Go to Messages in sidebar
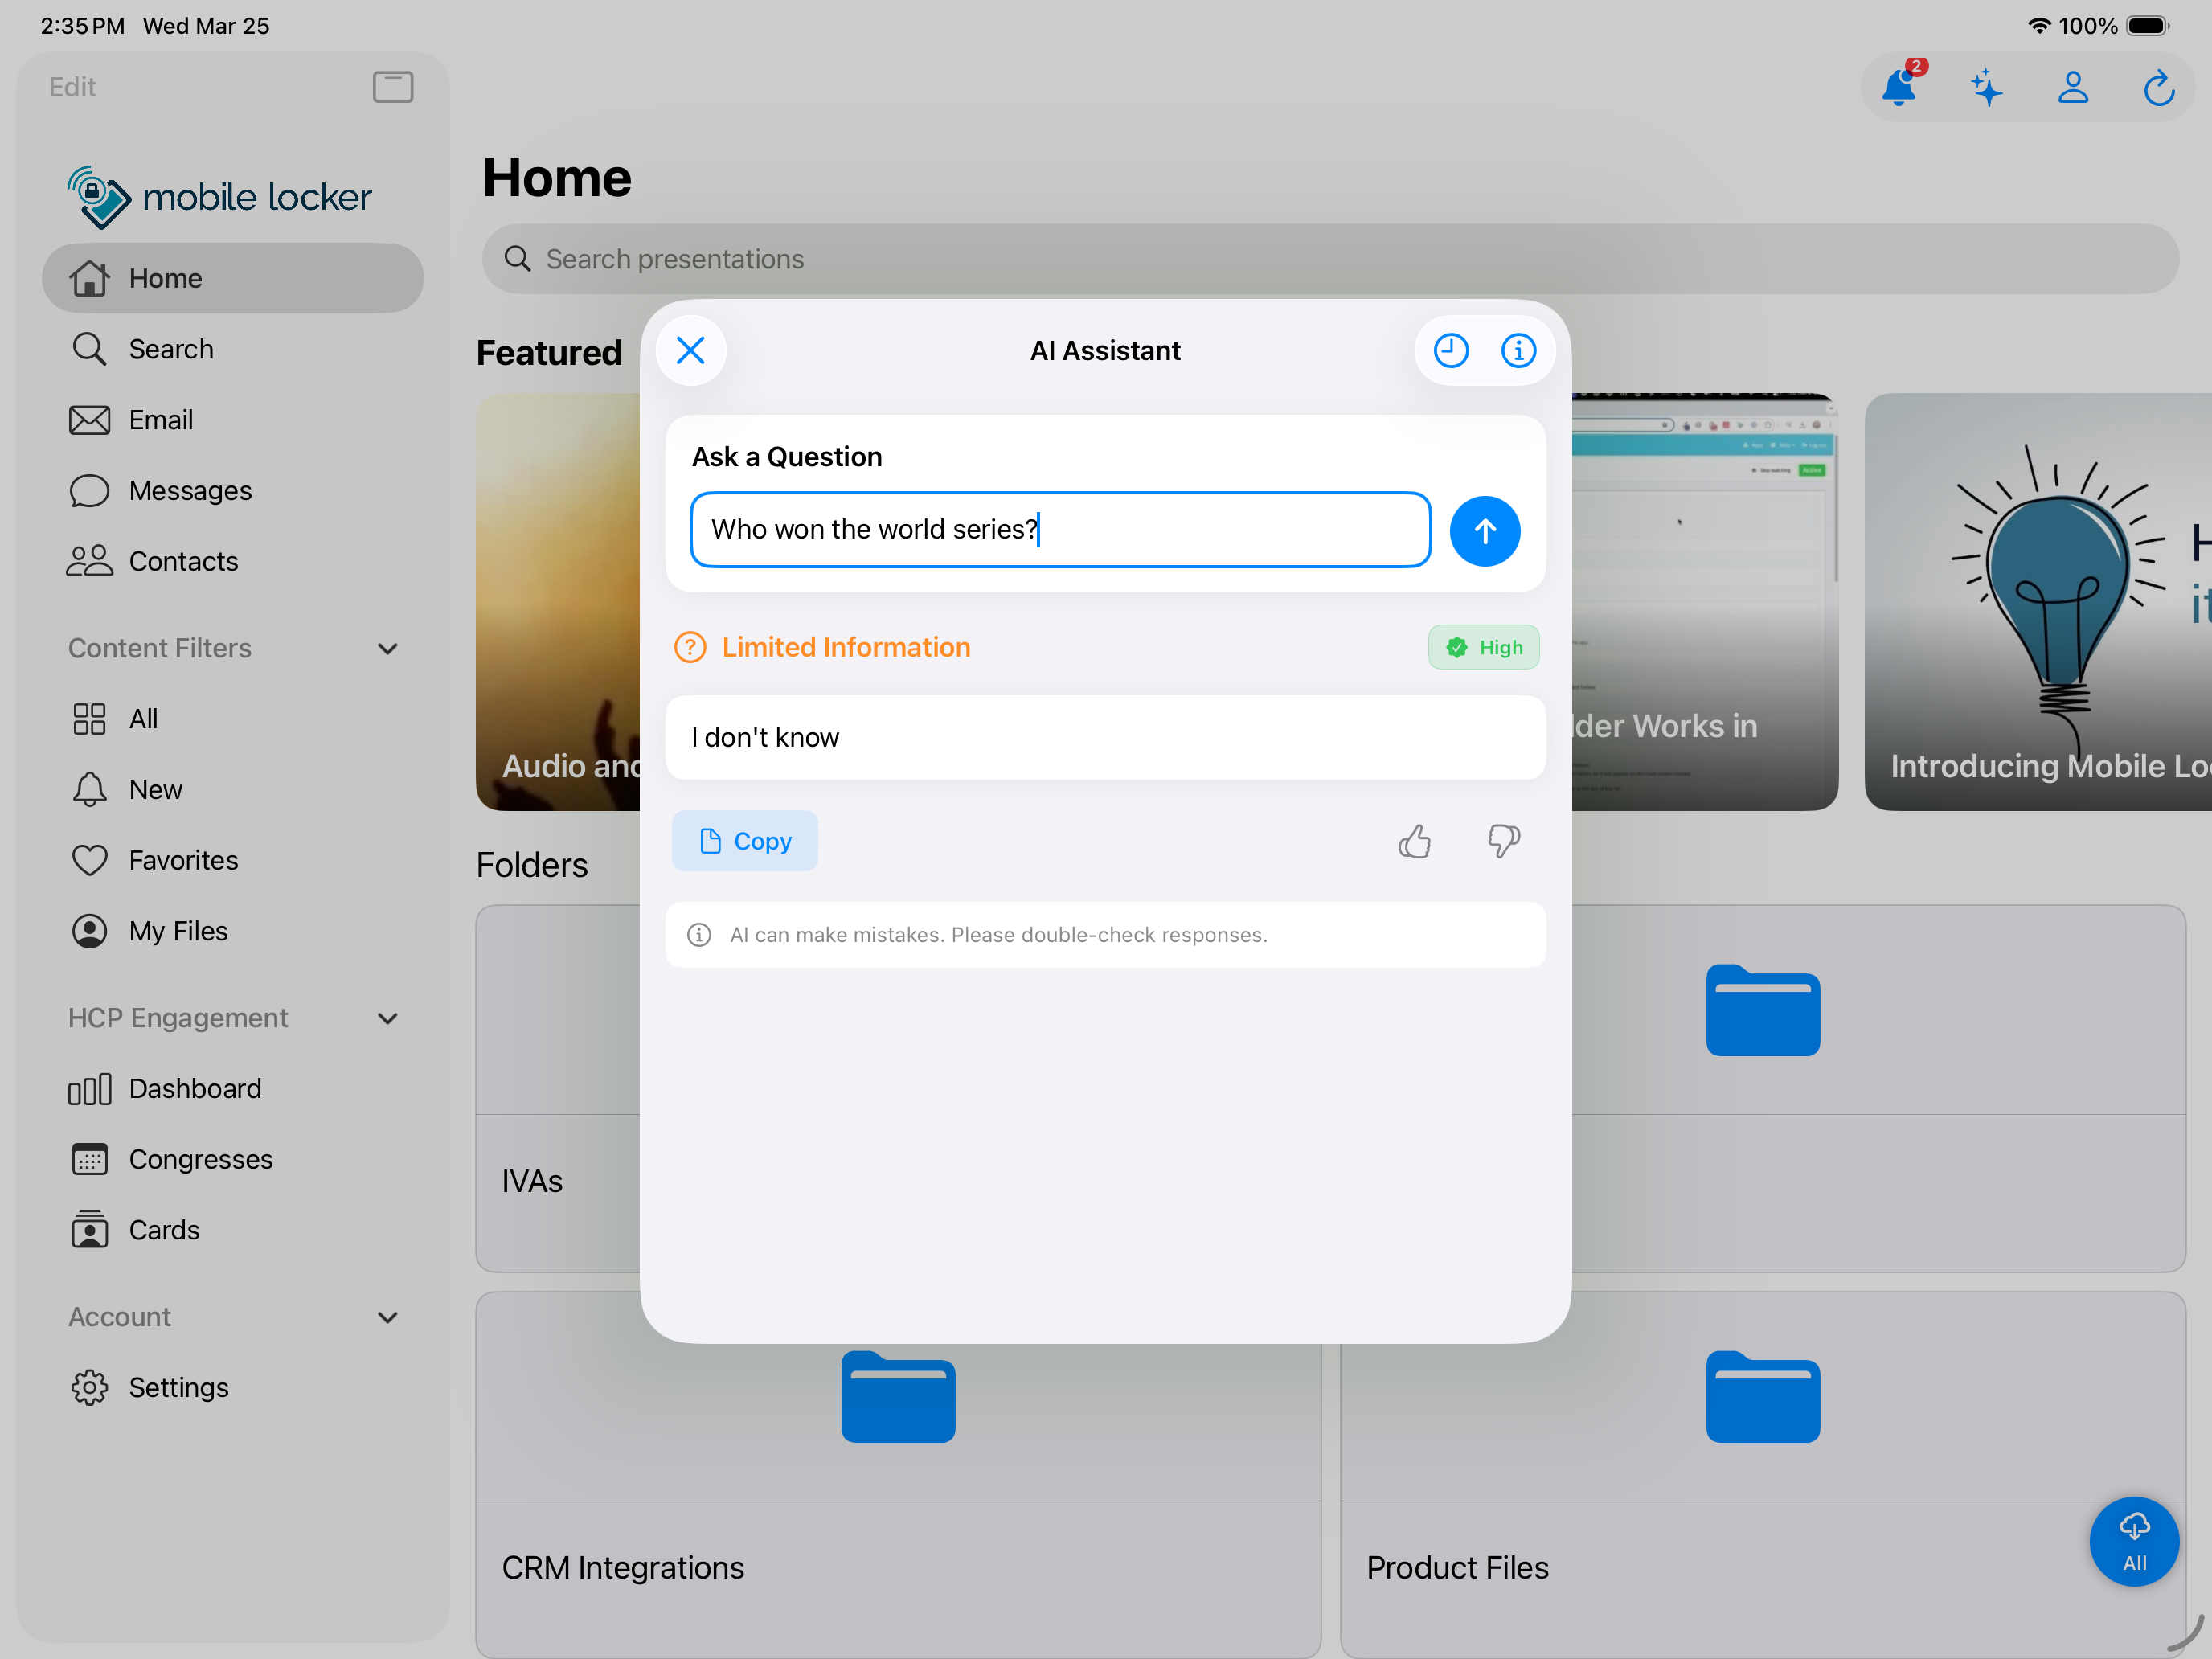Image resolution: width=2212 pixels, height=1659 pixels. [190, 491]
